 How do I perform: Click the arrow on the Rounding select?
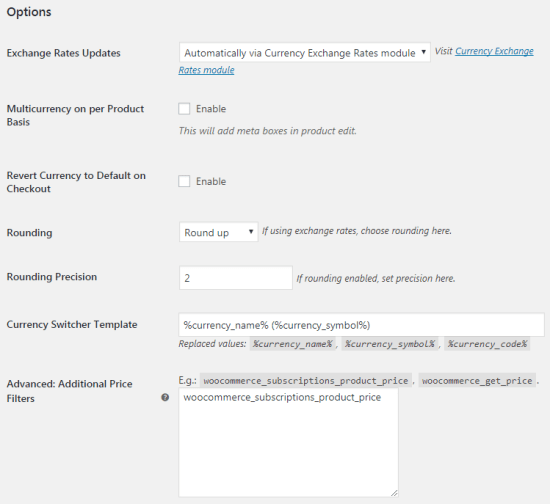click(x=251, y=231)
